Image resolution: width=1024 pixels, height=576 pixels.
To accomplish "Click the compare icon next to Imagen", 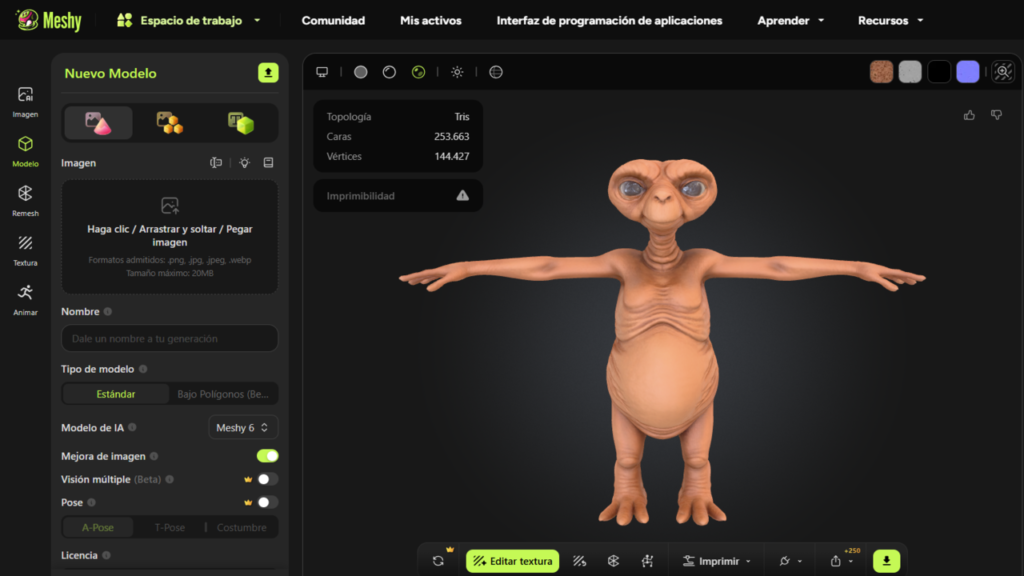I will [216, 163].
